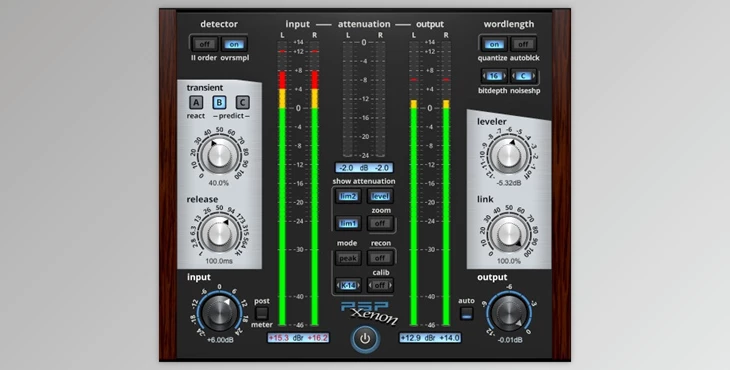The image size is (730, 370).
Task: Click the leveler threshold knob
Action: pyautogui.click(x=509, y=155)
